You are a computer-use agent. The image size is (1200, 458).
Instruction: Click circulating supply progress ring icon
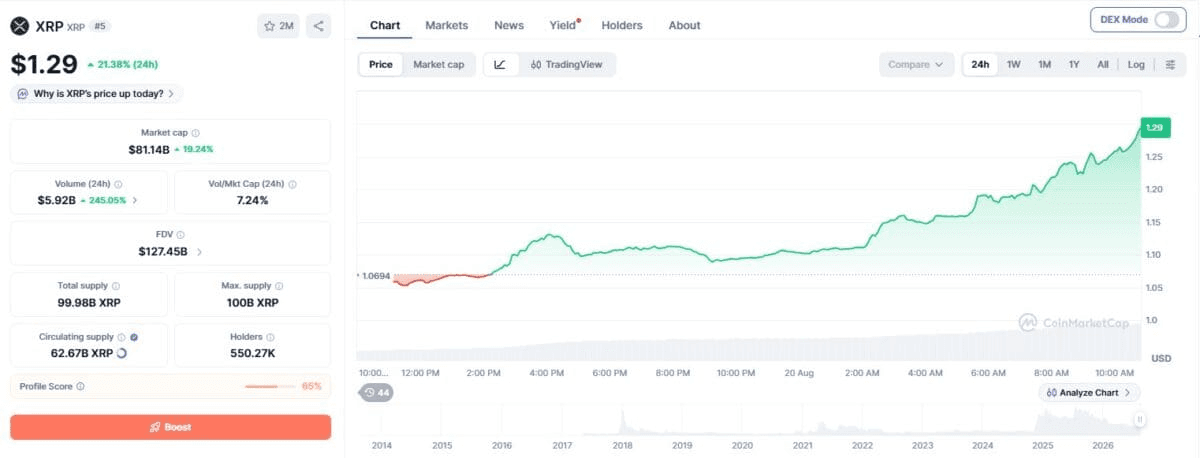click(122, 353)
